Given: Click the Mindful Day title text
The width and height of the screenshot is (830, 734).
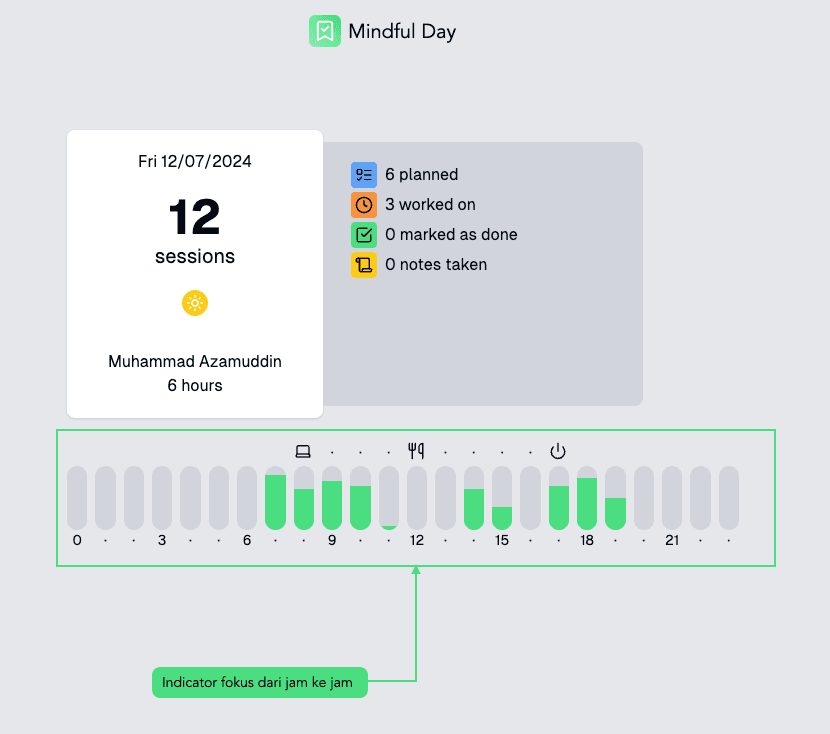Looking at the screenshot, I should (402, 31).
